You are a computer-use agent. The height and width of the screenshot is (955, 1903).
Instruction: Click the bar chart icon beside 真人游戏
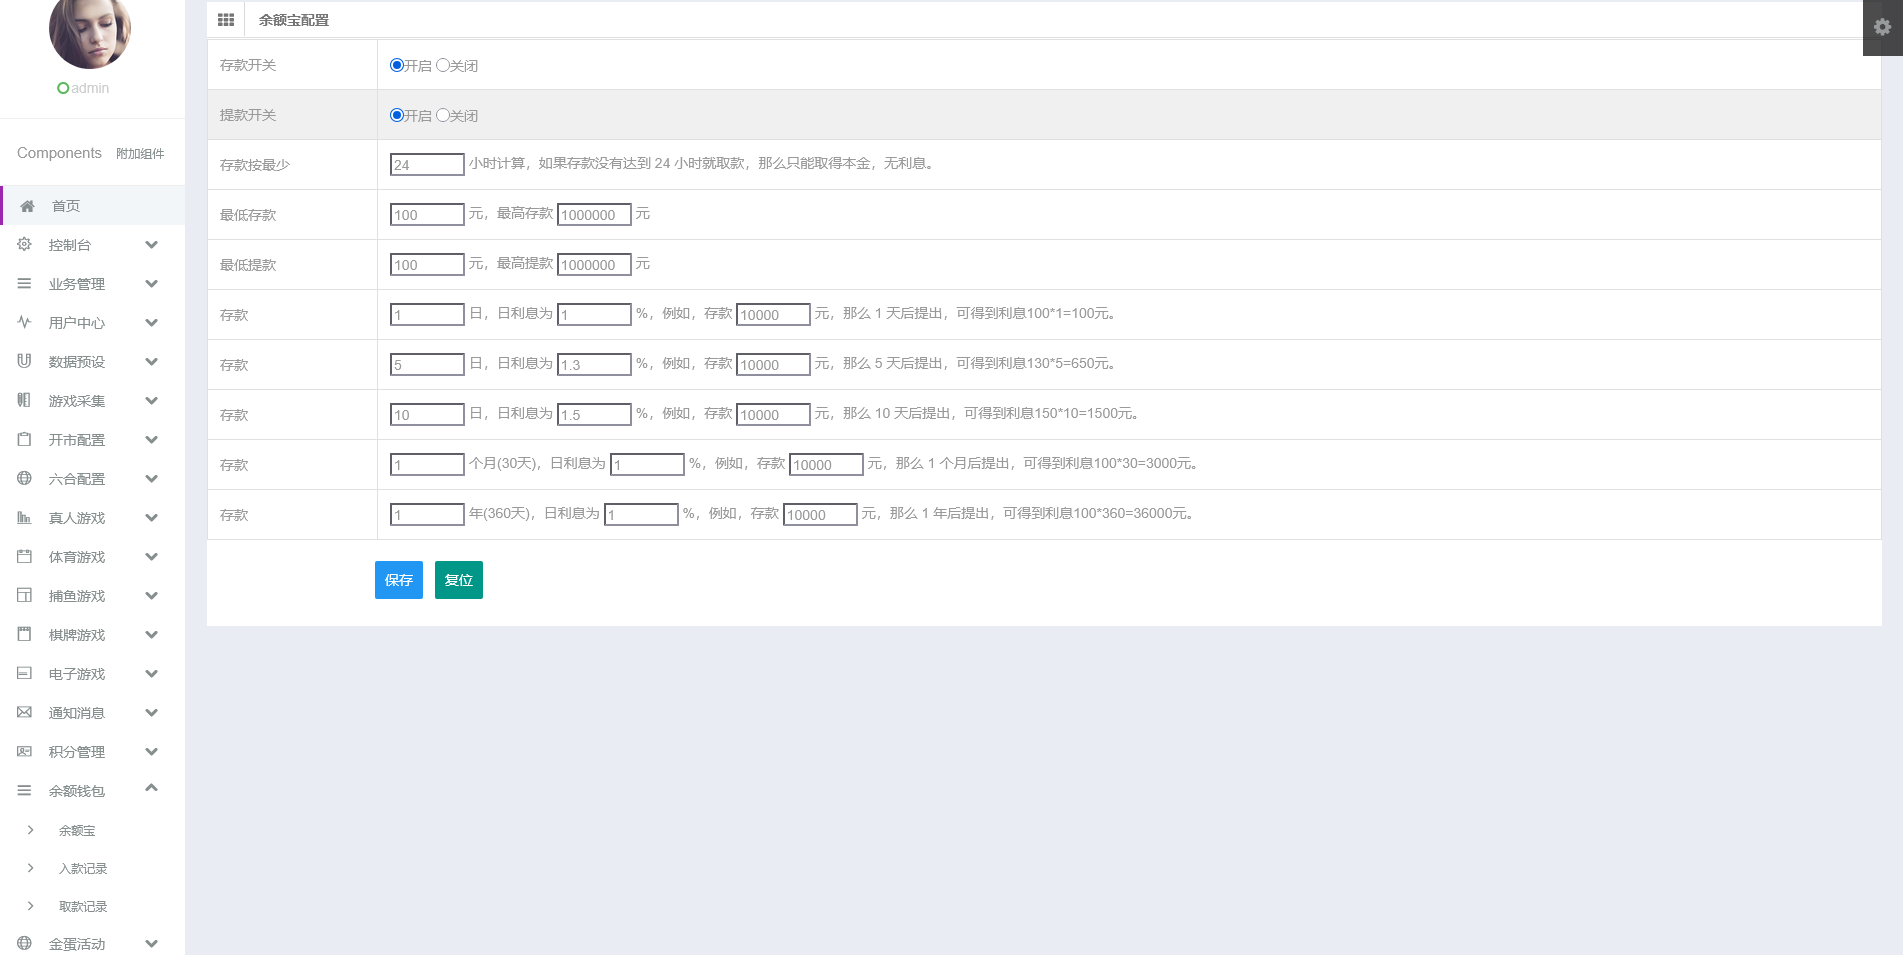click(25, 517)
